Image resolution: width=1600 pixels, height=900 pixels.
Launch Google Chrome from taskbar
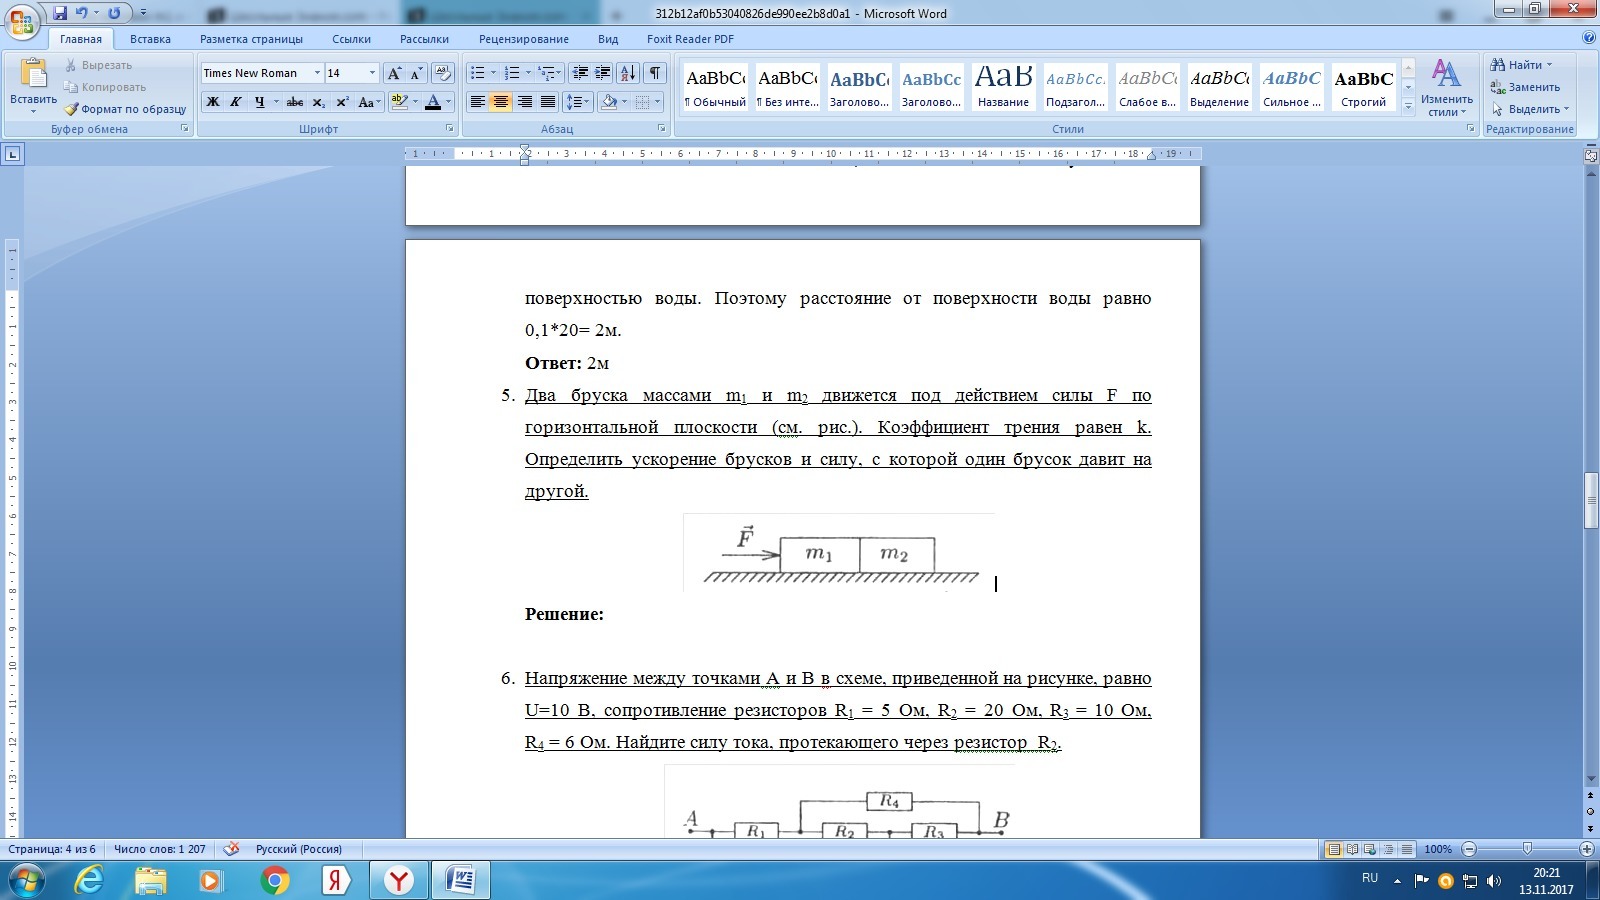(275, 880)
